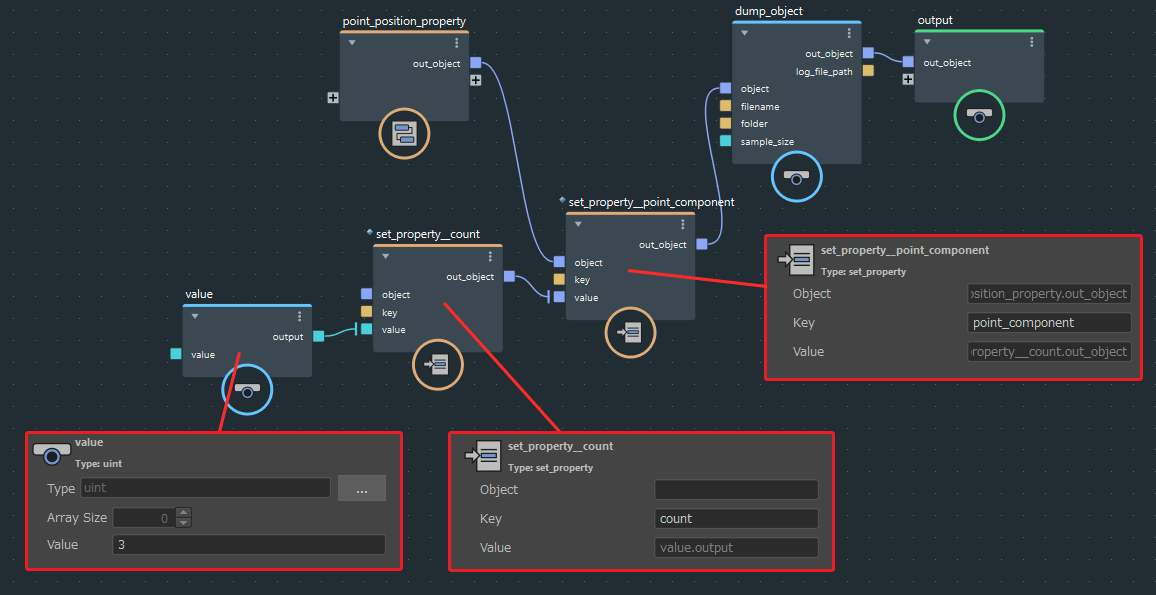This screenshot has width=1156, height=595.
Task: Click the point_position_property node's circular icon
Action: pyautogui.click(x=404, y=133)
